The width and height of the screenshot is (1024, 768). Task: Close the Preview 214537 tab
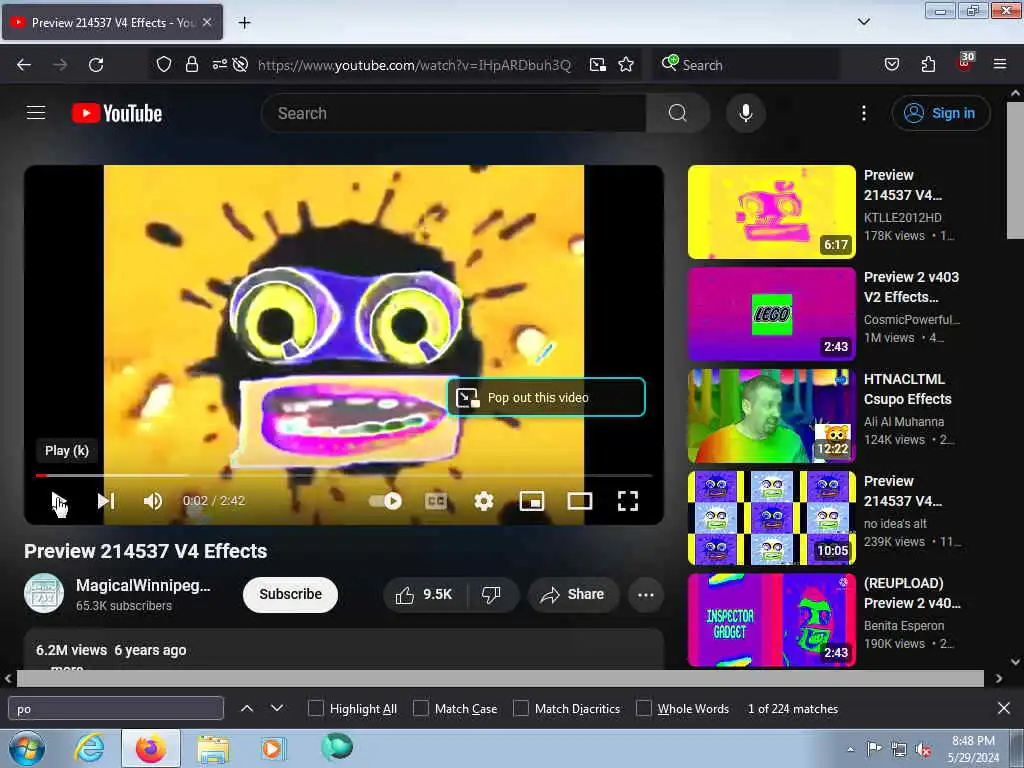tap(207, 22)
